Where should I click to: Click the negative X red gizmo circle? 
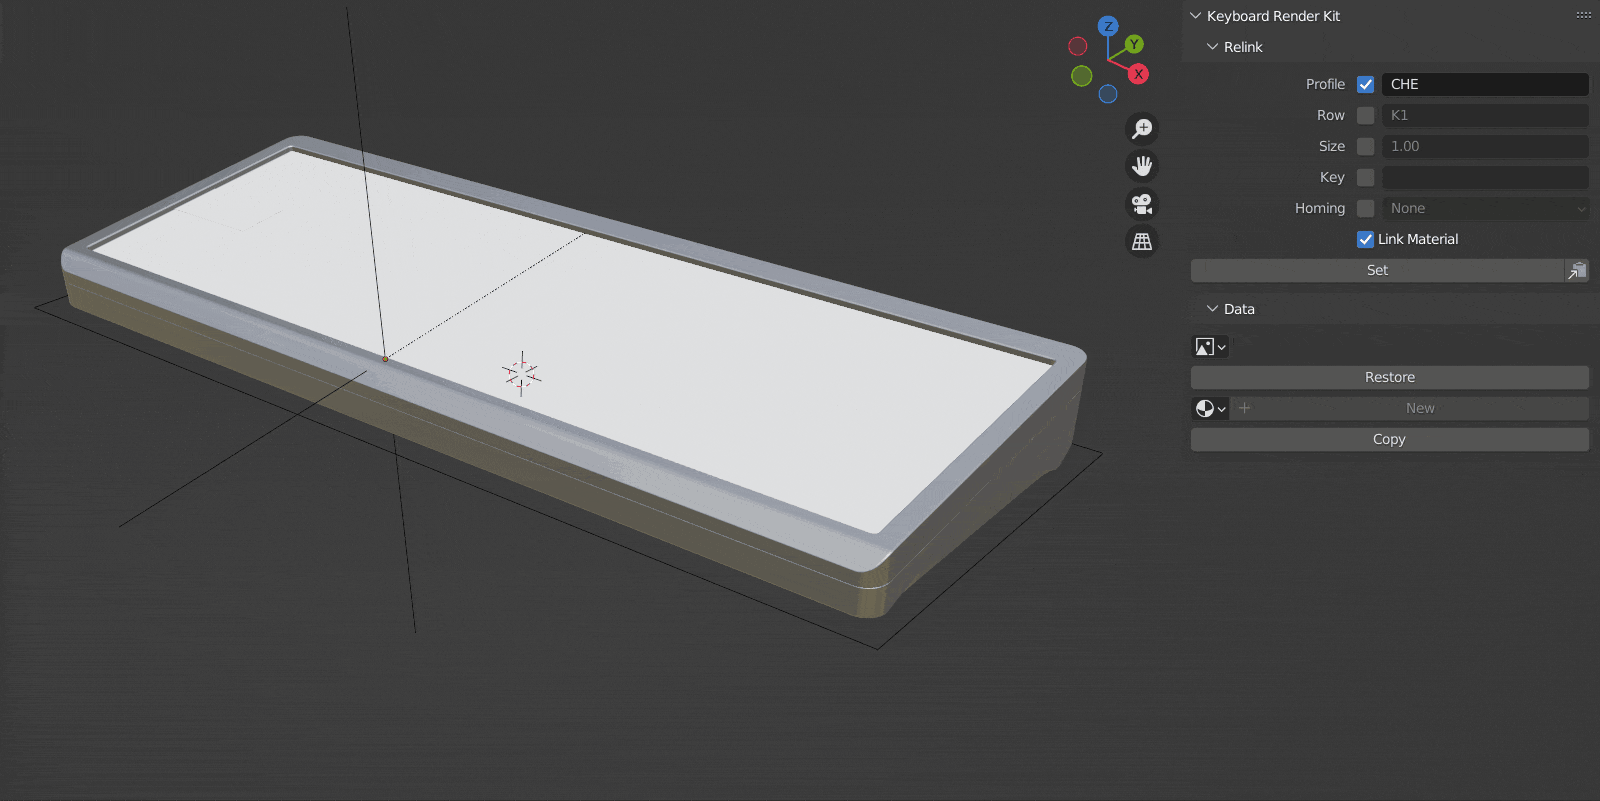pos(1078,46)
